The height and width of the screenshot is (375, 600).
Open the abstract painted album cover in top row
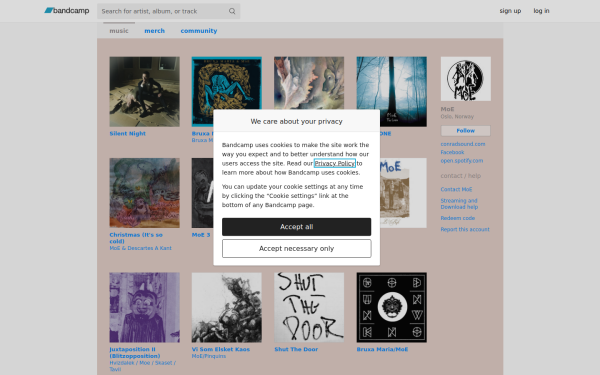309,83
